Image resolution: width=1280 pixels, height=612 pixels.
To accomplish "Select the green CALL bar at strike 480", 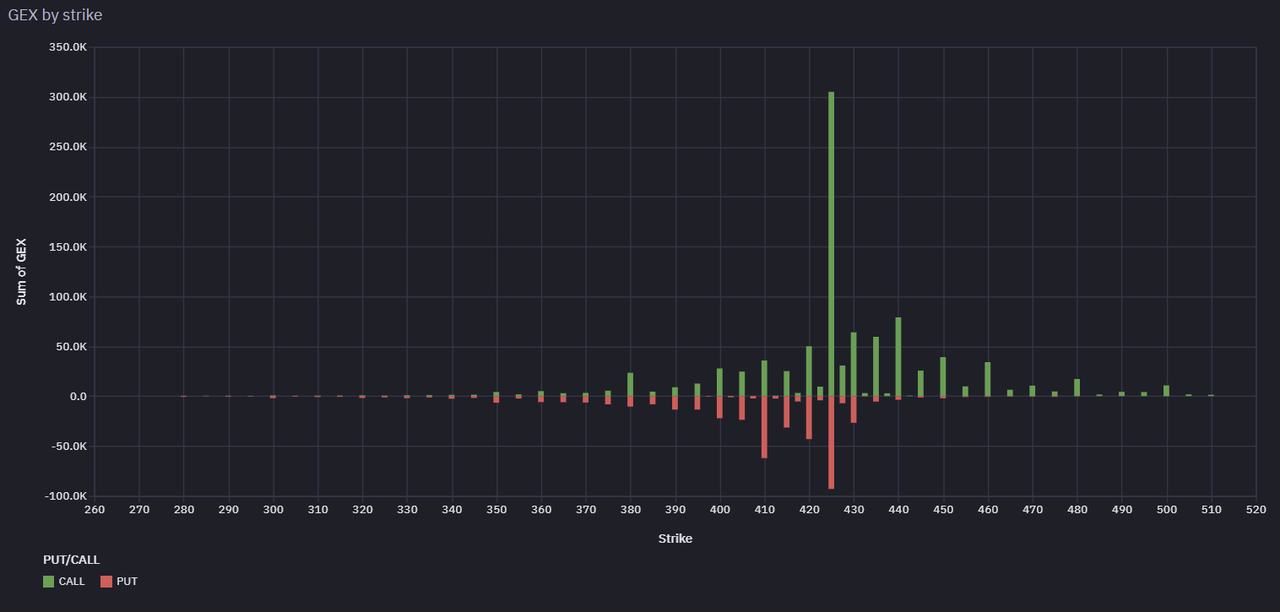I will click(1077, 388).
